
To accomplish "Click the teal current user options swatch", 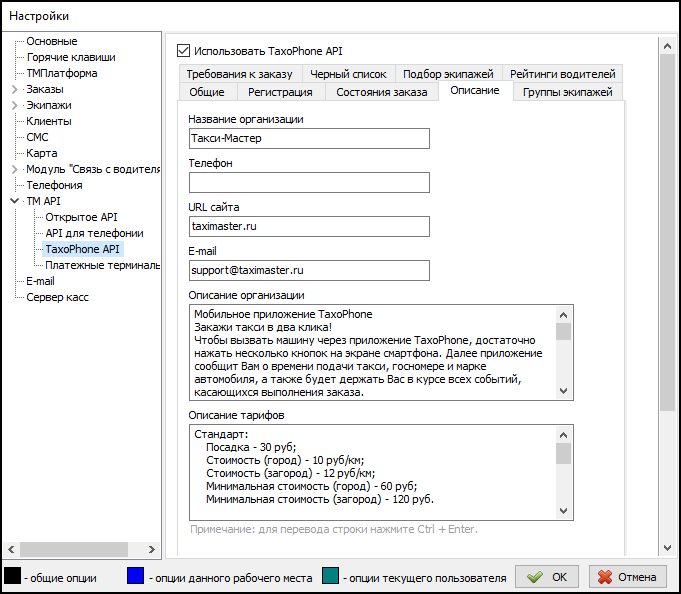I will (x=331, y=576).
